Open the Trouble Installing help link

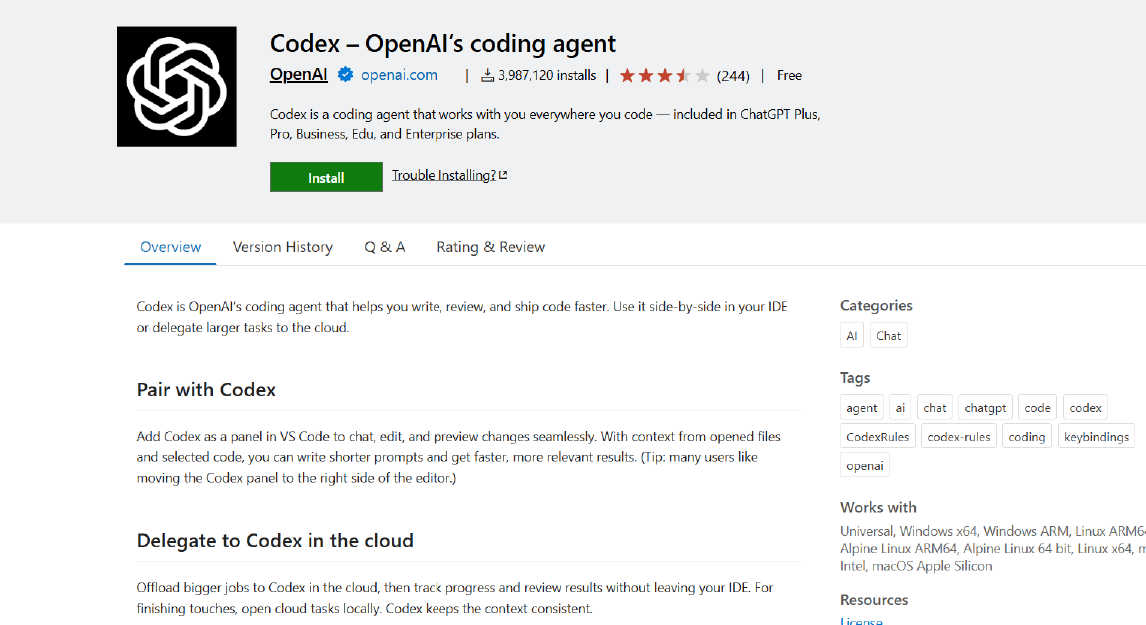point(443,174)
